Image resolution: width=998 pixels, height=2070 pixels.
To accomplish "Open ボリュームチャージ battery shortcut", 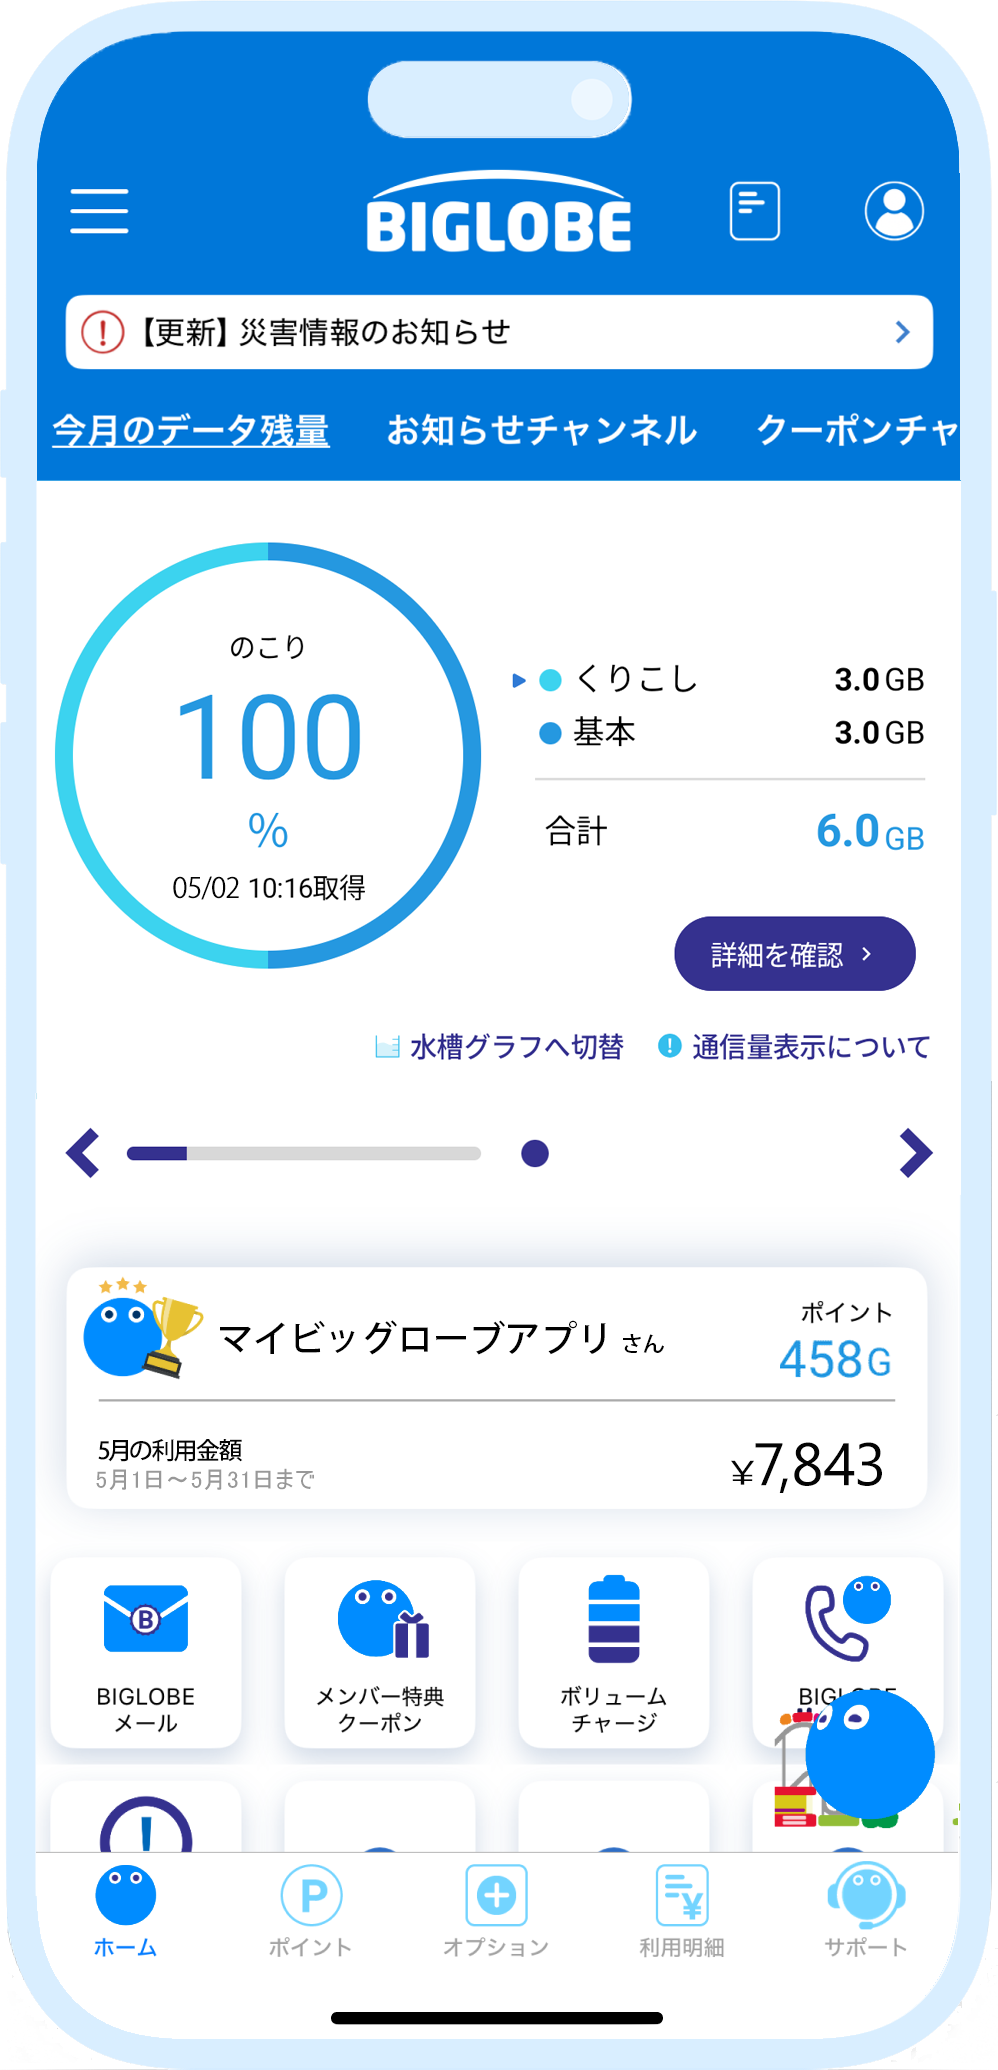I will pos(614,1651).
